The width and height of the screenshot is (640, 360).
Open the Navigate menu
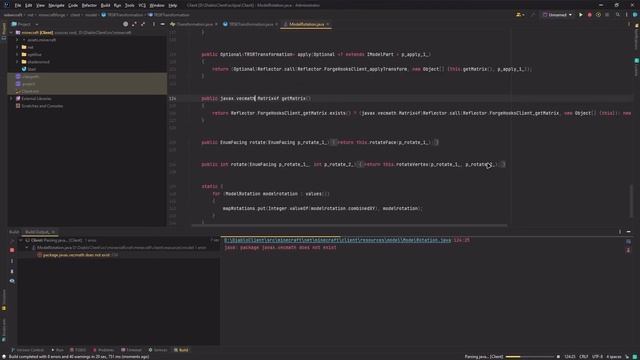(56, 5)
